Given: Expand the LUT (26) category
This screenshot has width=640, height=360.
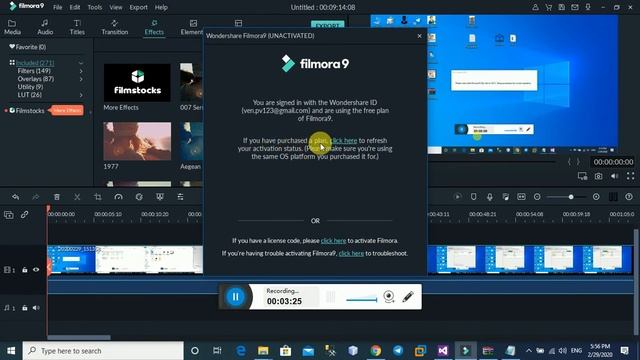Looking at the screenshot, I should [81, 95].
